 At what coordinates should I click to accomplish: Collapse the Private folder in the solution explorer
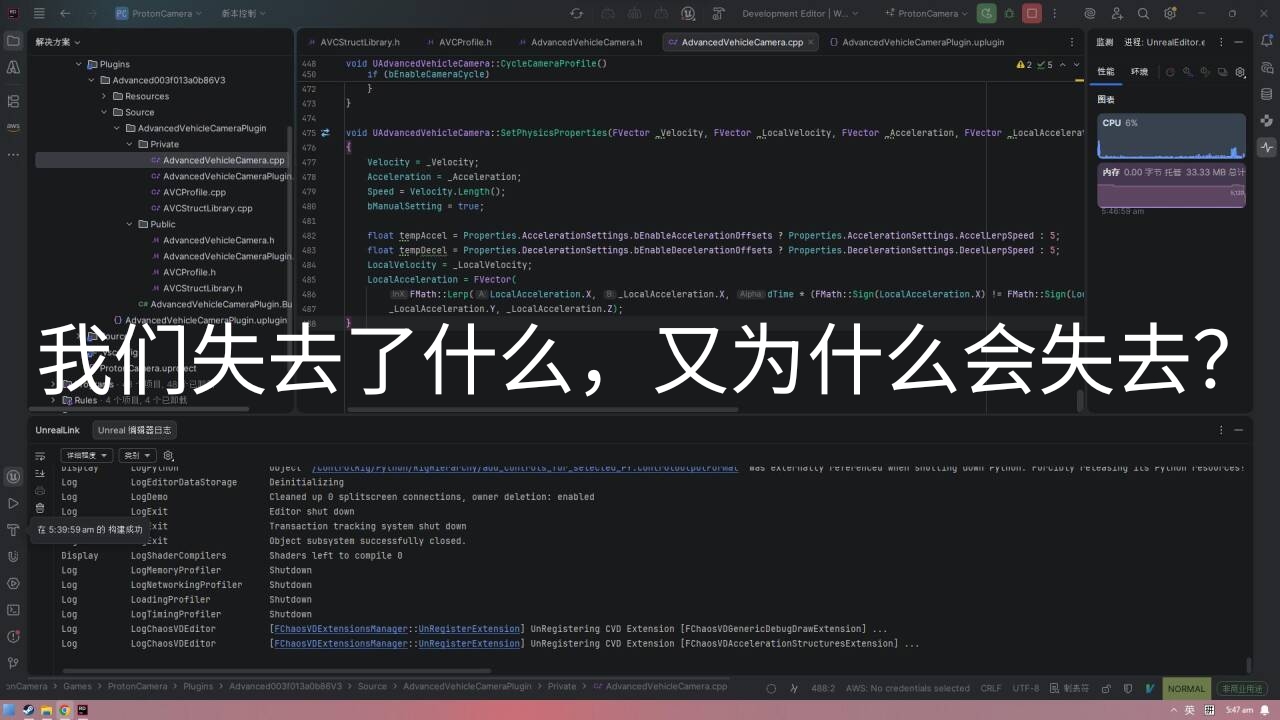(x=128, y=144)
